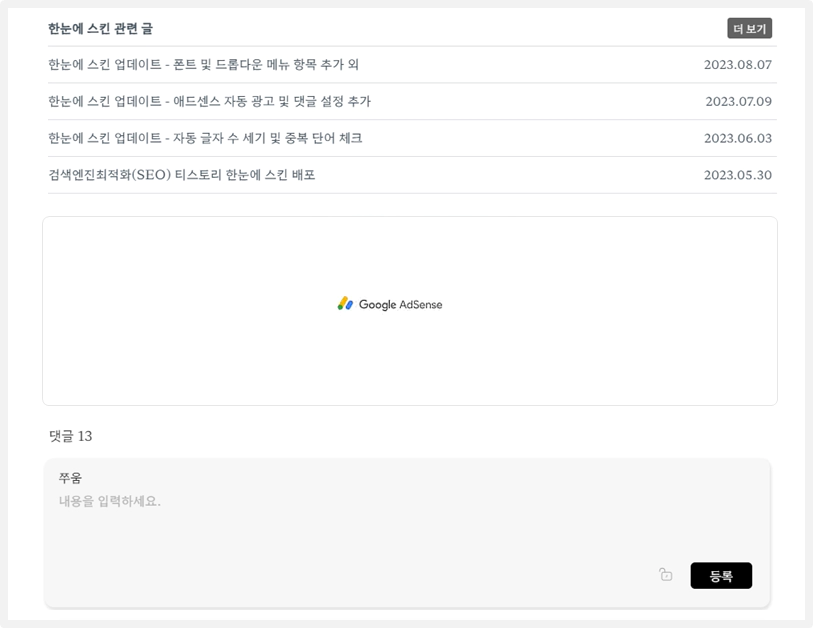
Task: Click the 한눈에 스킨 관련 글 heading
Action: point(101,29)
